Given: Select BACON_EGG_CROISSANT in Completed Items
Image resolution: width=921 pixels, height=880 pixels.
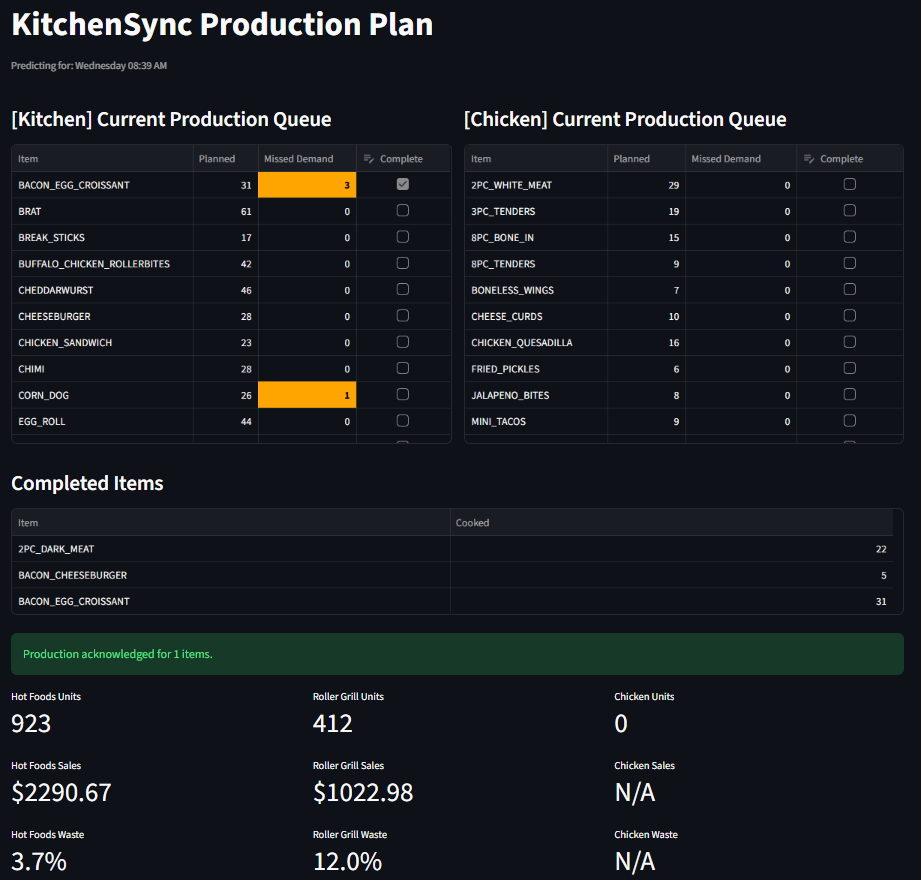Looking at the screenshot, I should (x=231, y=601).
